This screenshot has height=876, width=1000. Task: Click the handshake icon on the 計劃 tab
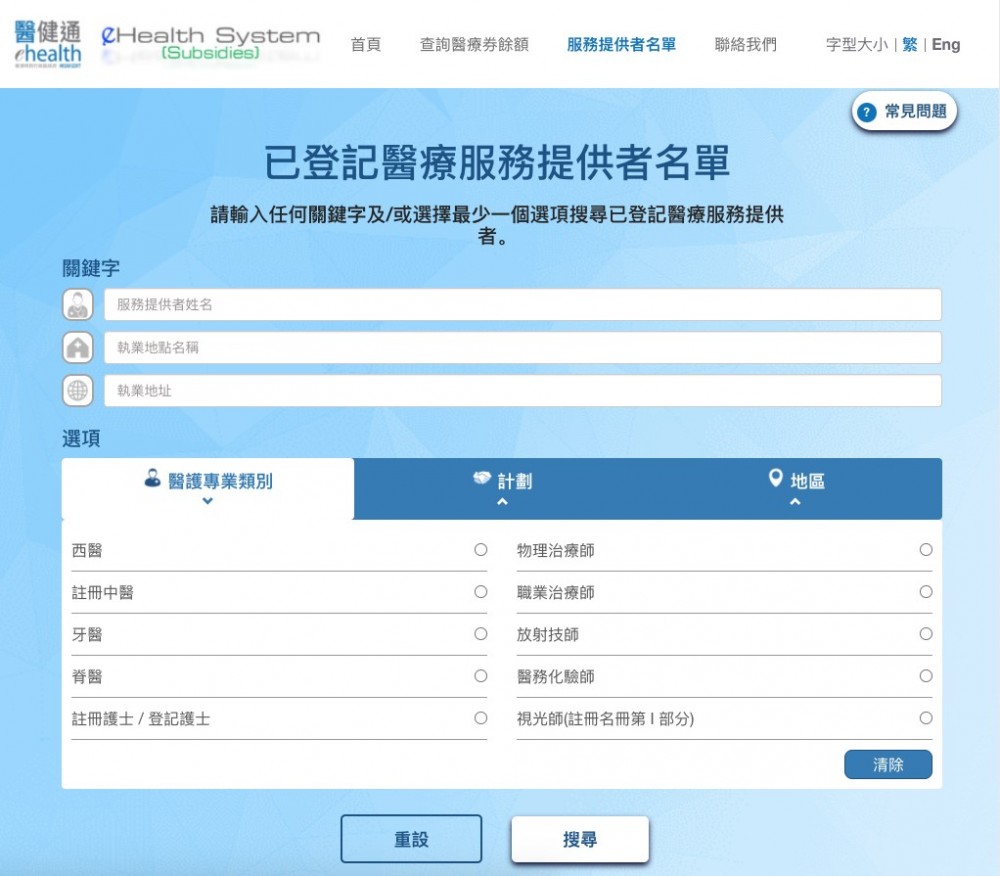coord(483,479)
